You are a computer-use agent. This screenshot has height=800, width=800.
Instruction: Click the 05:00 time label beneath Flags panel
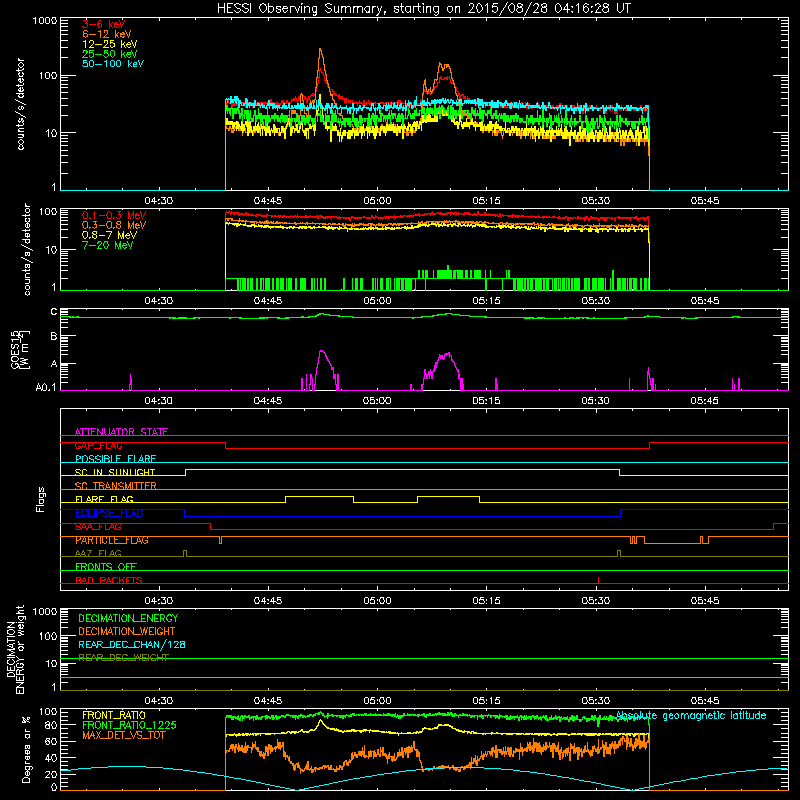coord(377,600)
